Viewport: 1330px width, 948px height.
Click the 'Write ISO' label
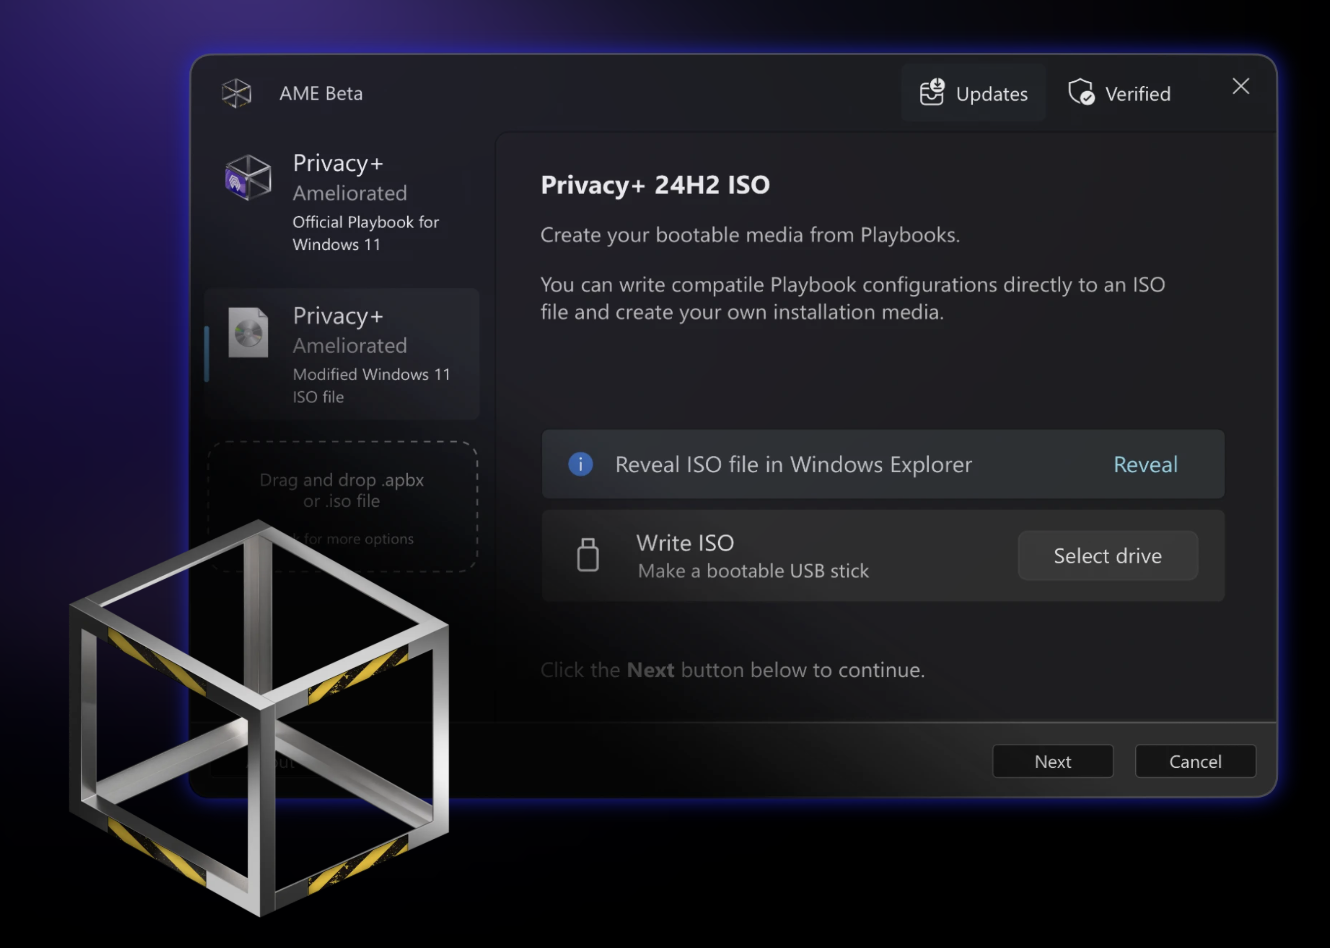tap(685, 543)
